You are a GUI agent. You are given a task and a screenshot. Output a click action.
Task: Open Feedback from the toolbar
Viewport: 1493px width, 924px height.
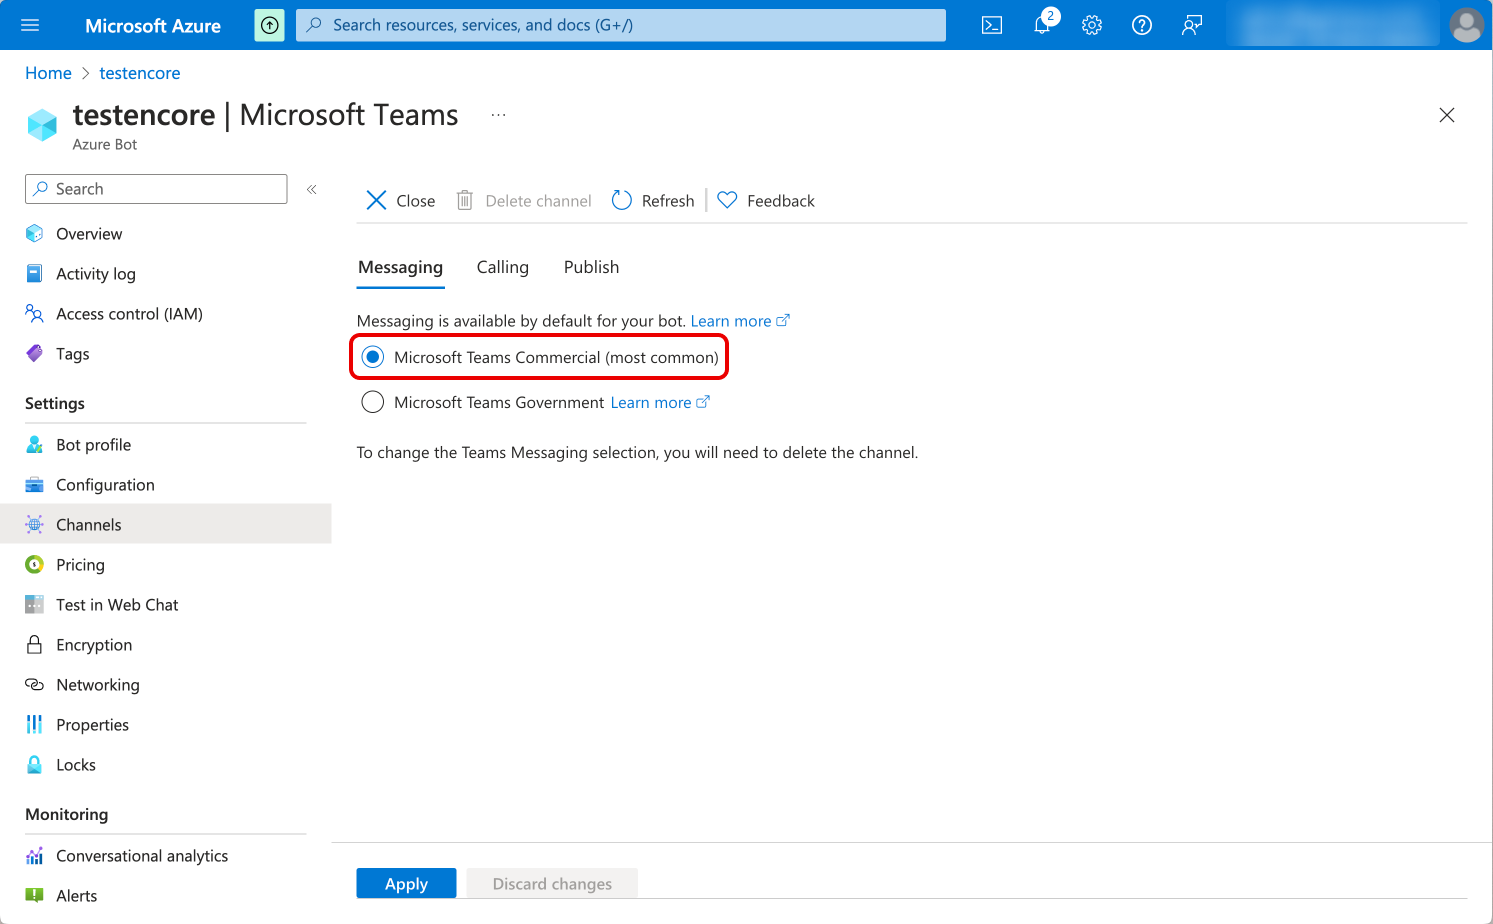766,200
